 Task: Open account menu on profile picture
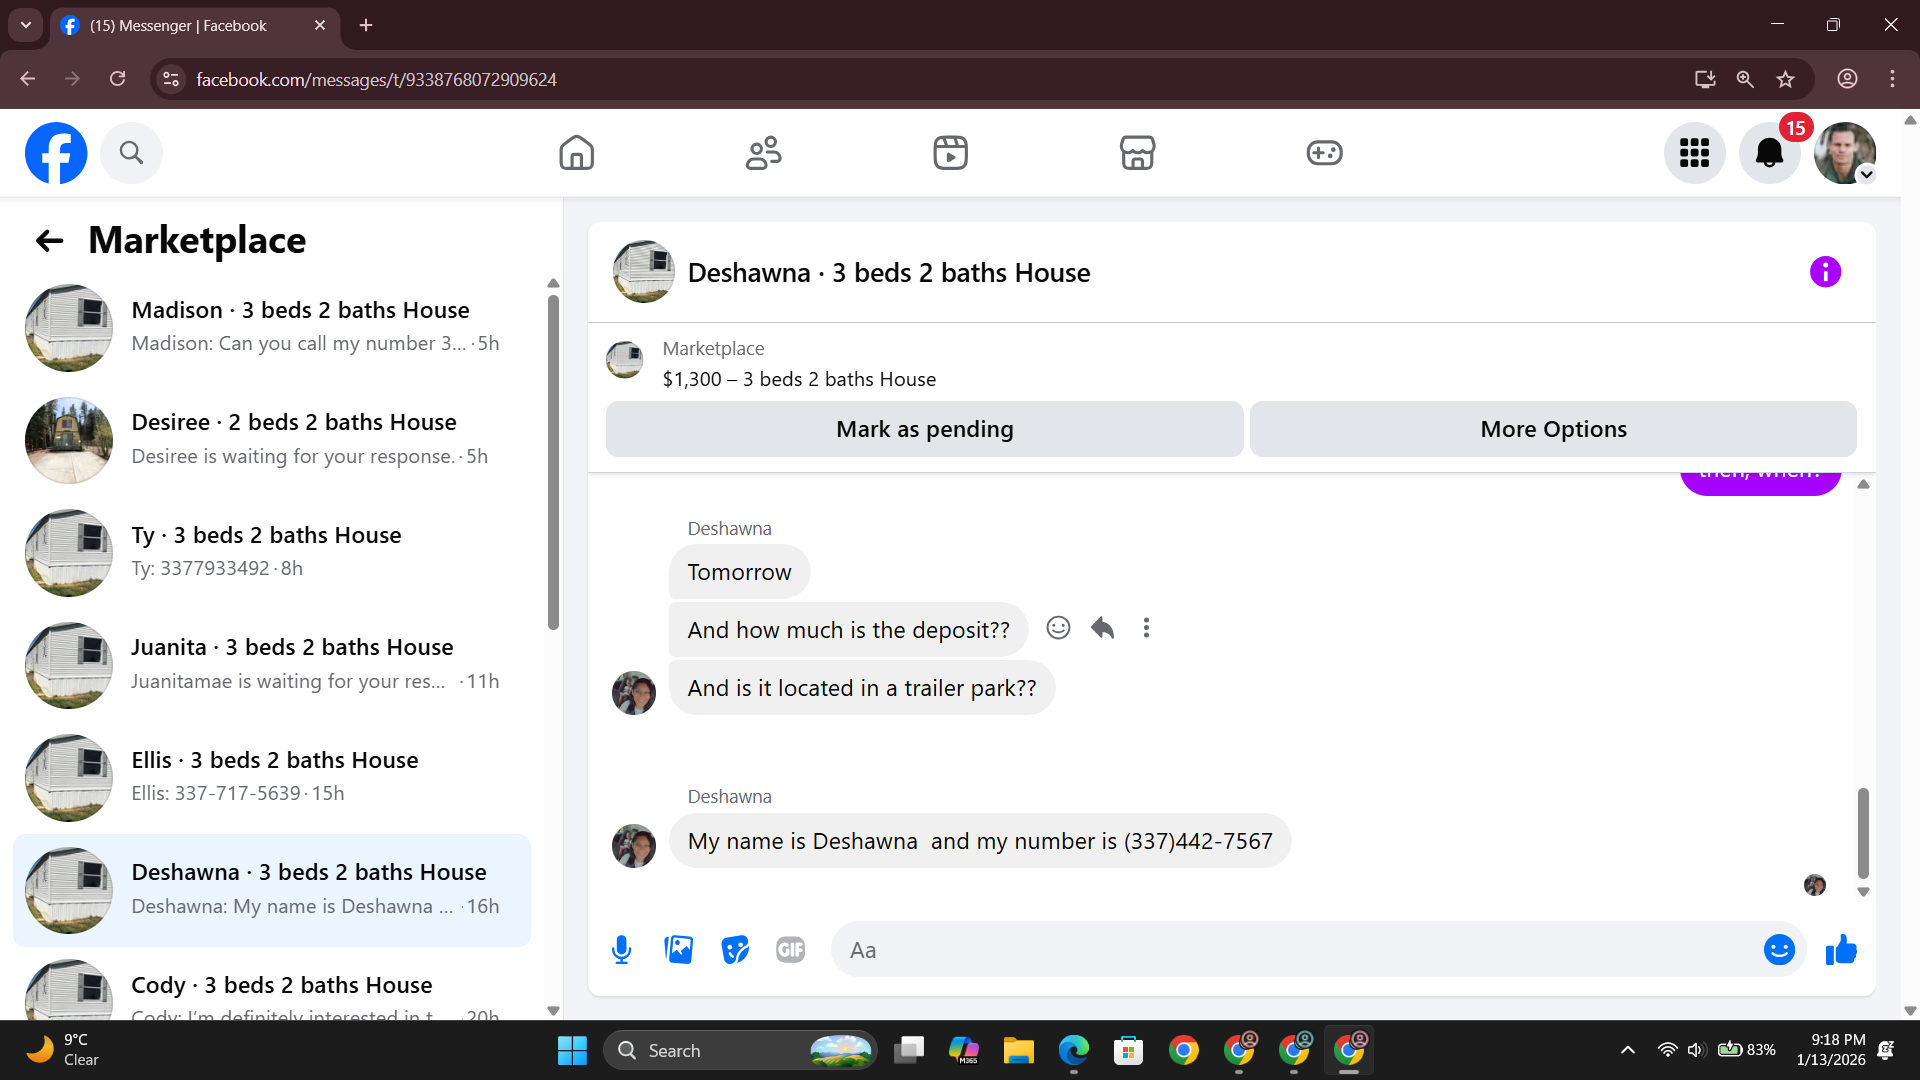pos(1845,153)
